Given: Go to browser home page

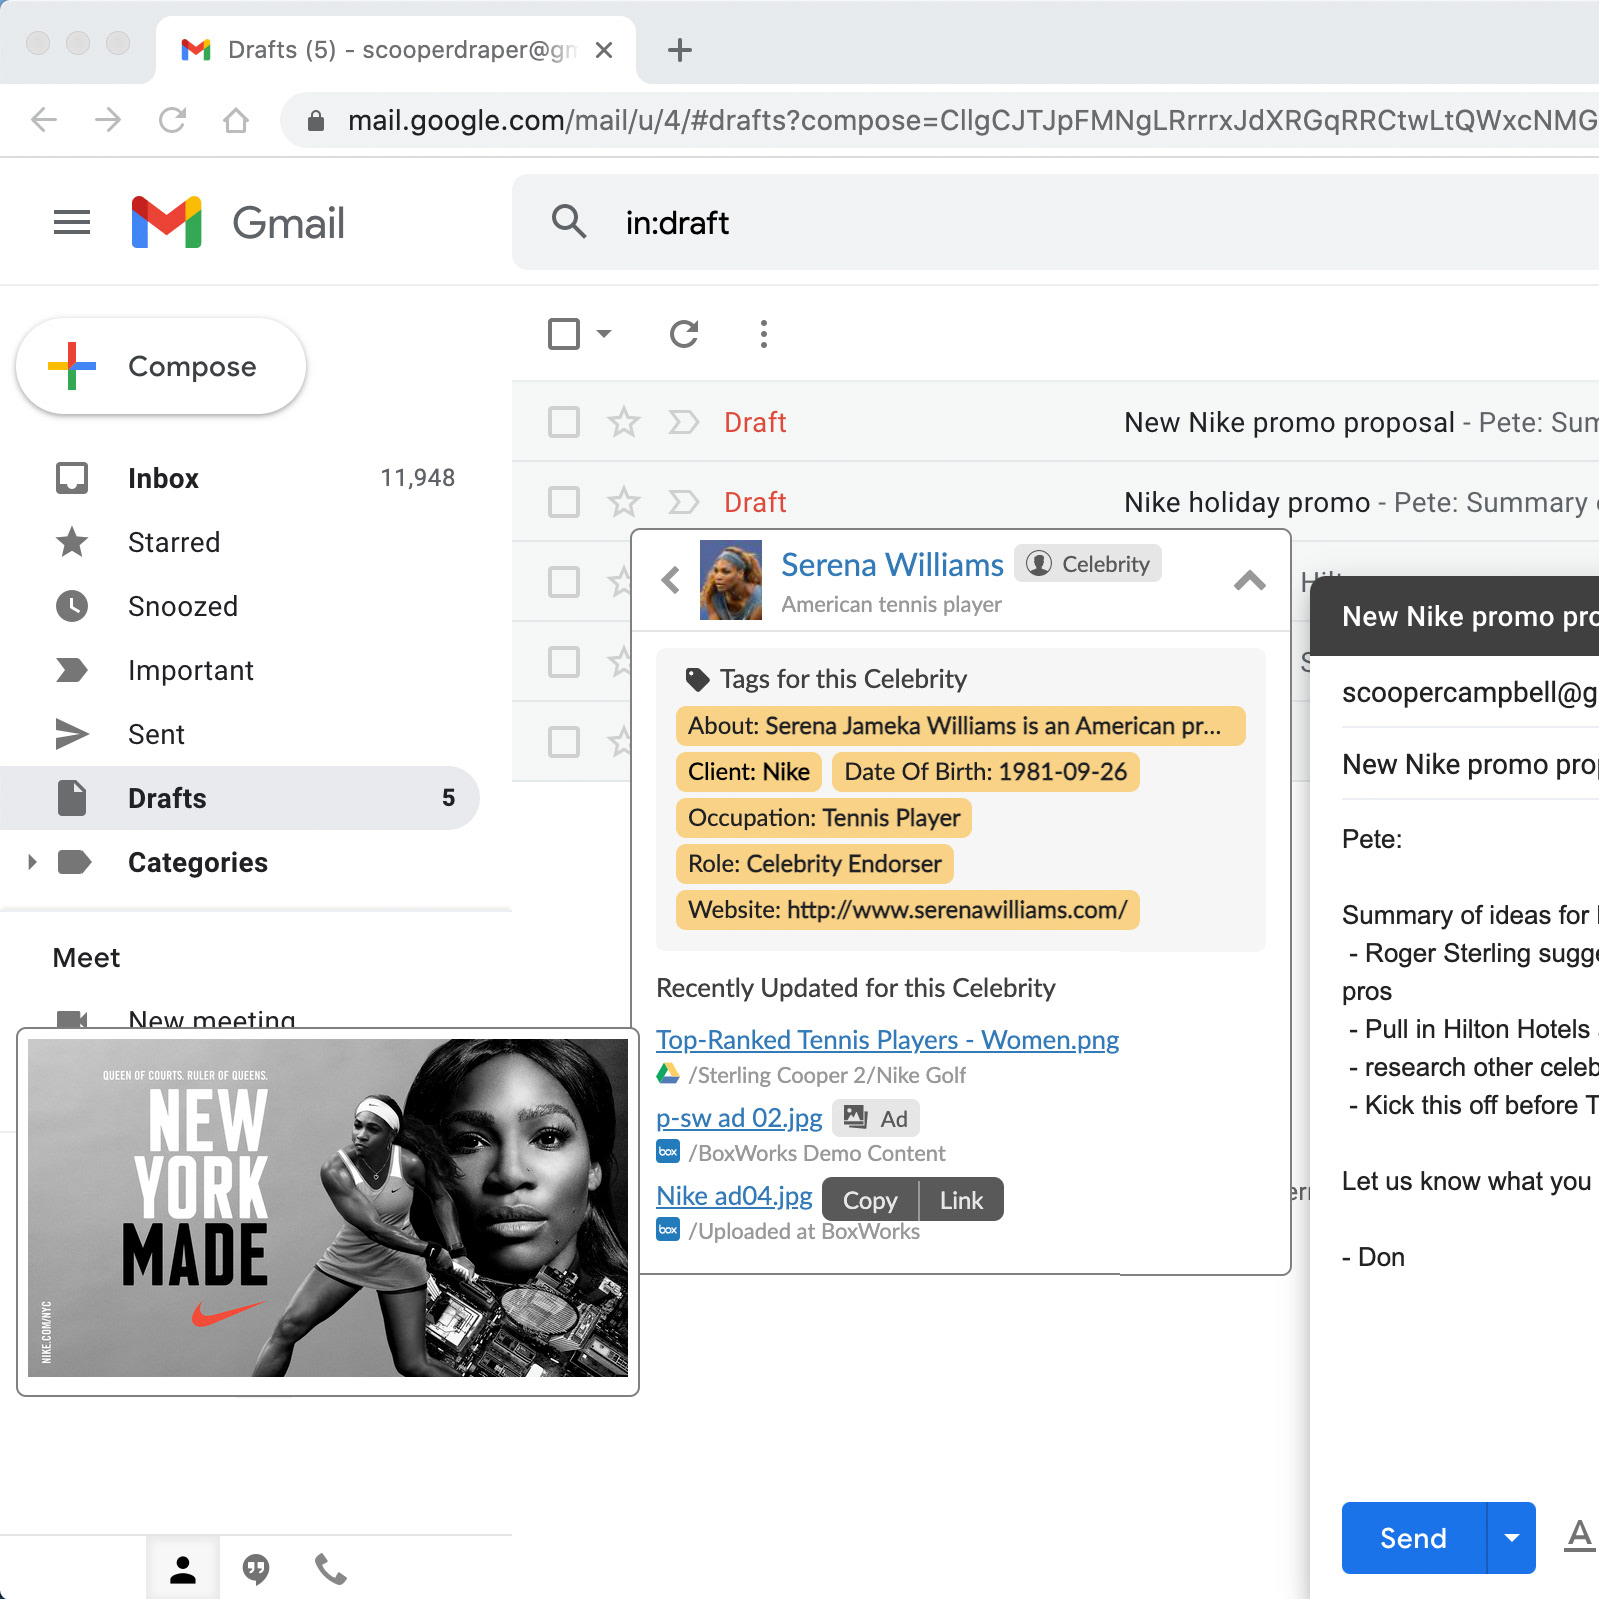Looking at the screenshot, I should pos(236,121).
